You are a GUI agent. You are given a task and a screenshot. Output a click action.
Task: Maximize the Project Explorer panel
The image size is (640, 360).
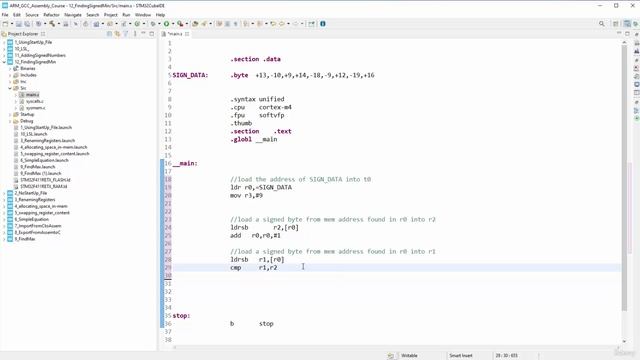click(x=152, y=34)
